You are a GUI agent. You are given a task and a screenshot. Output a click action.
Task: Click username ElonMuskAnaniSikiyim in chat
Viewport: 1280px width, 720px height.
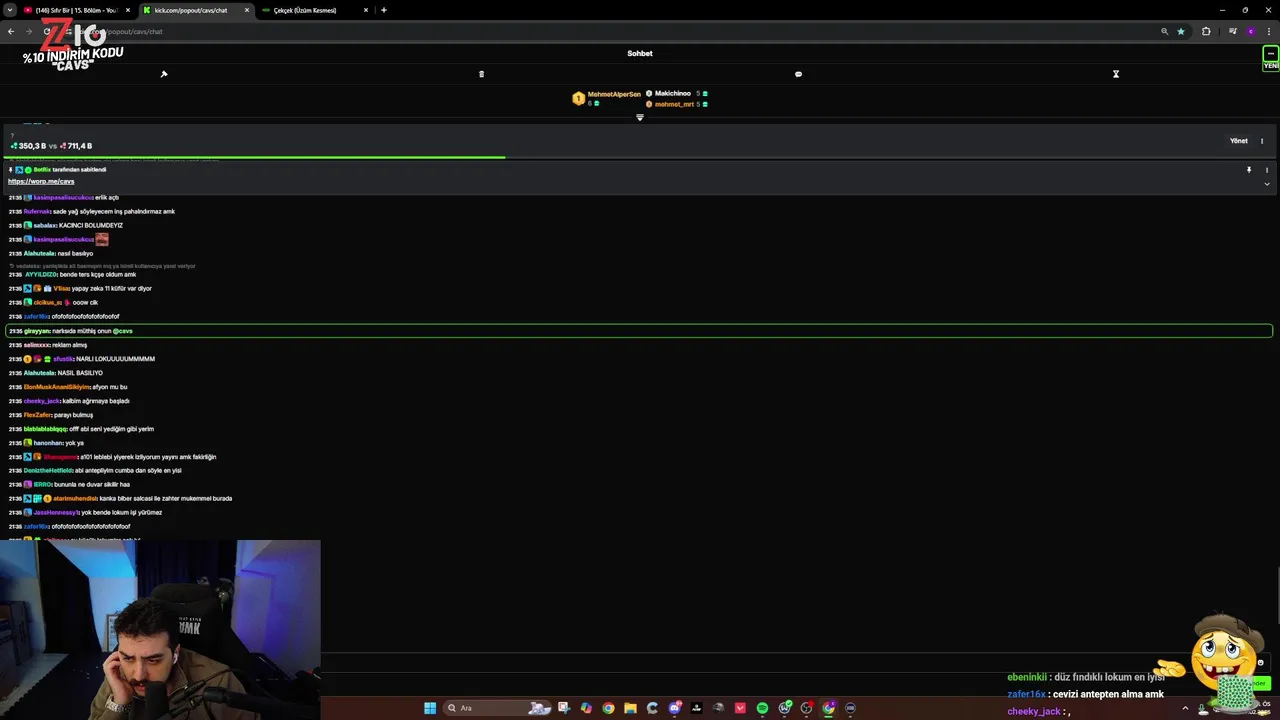pyautogui.click(x=57, y=387)
